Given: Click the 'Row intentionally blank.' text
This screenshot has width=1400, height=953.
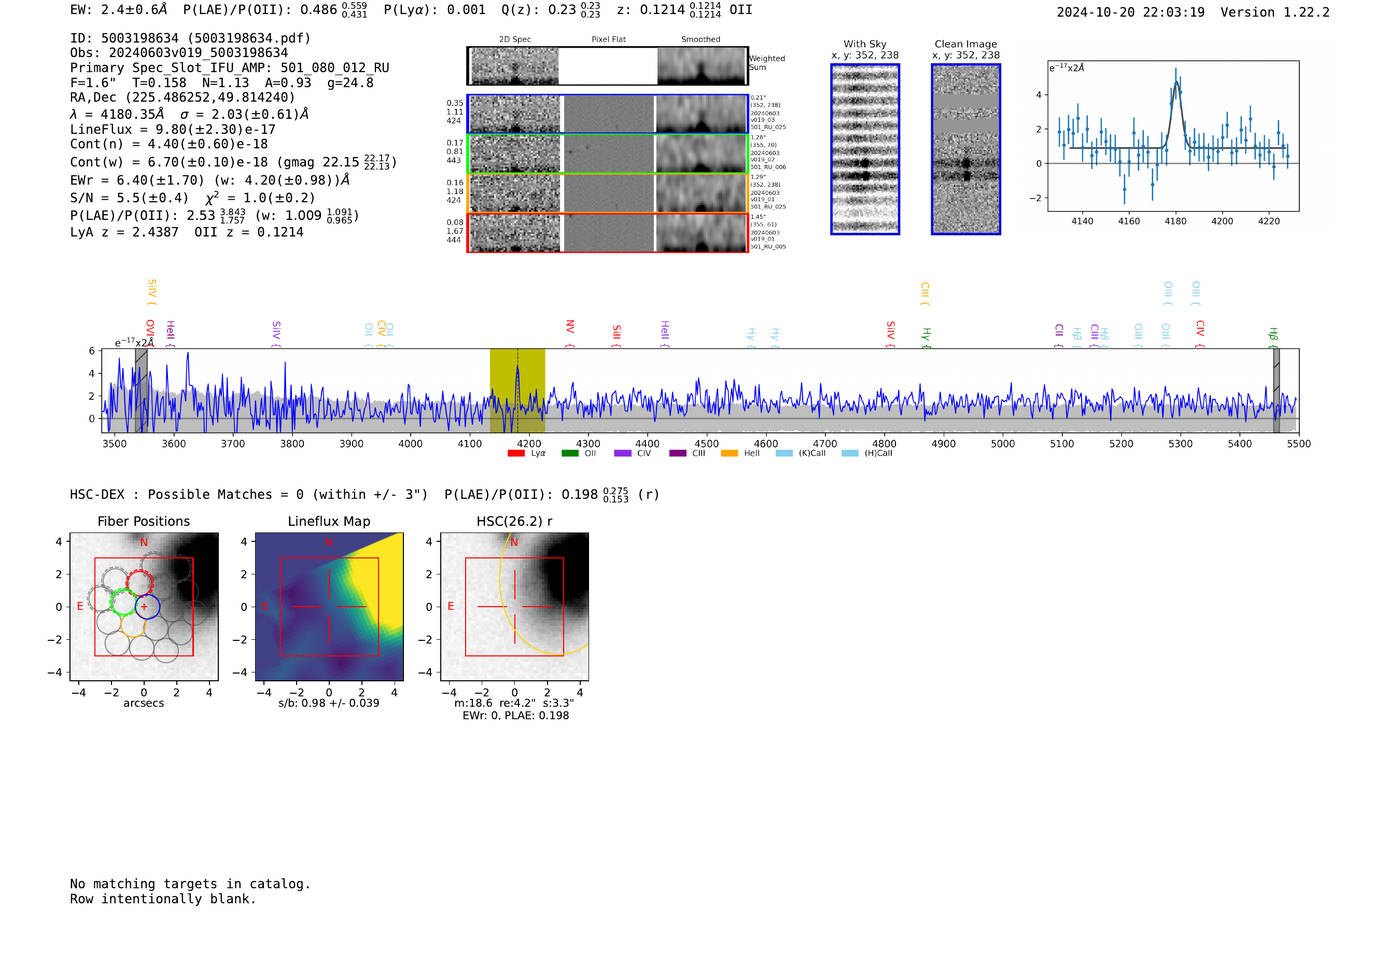Looking at the screenshot, I should [163, 899].
